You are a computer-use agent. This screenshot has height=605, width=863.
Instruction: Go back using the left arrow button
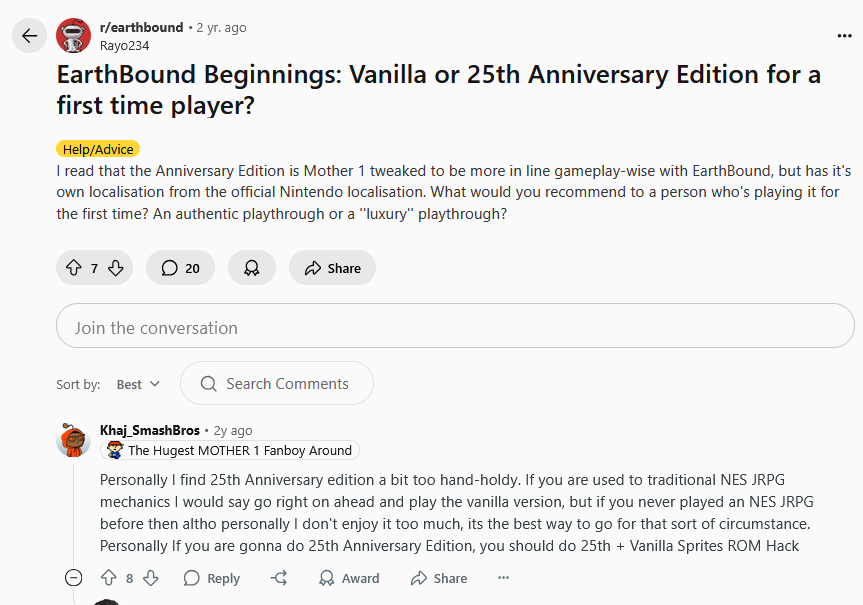point(29,36)
